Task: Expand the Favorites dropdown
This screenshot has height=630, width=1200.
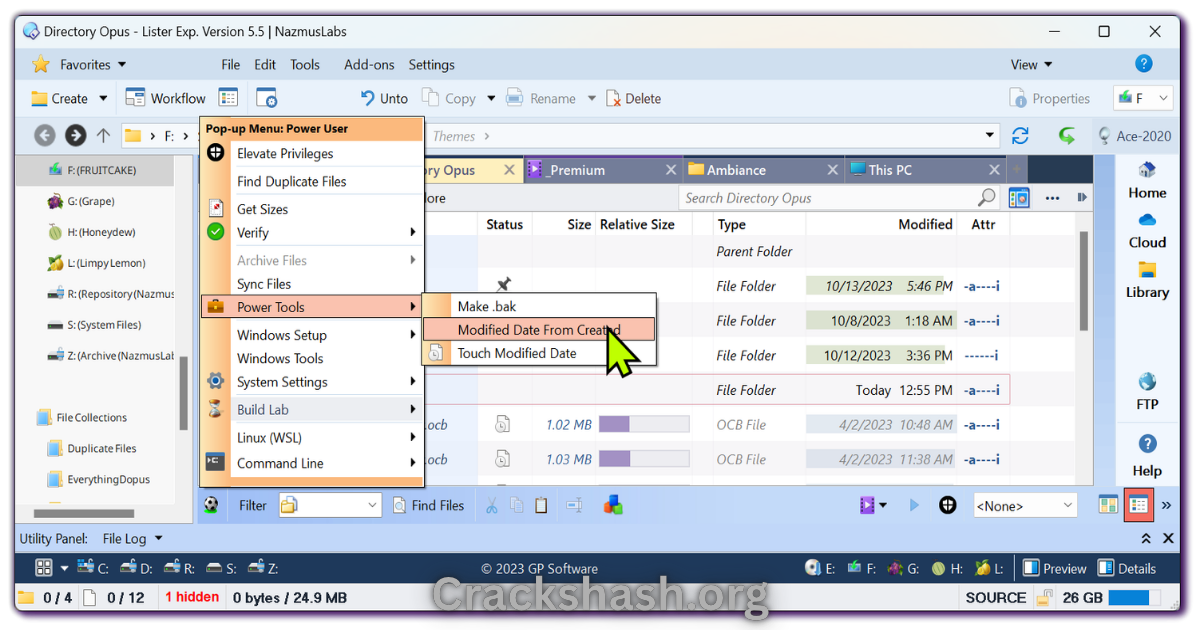Action: point(122,65)
